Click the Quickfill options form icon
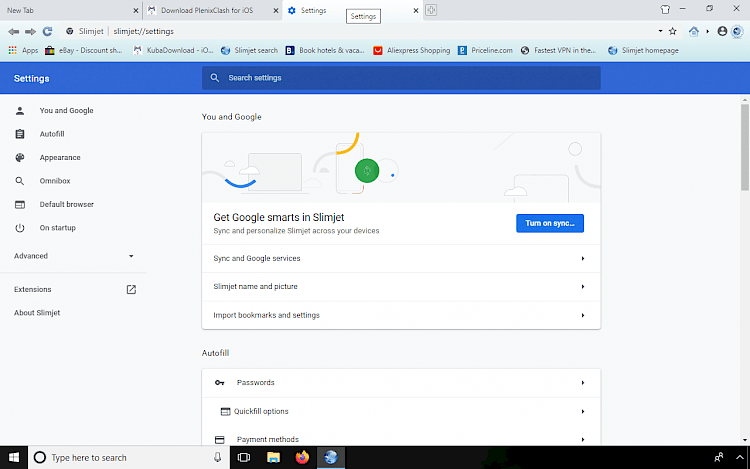This screenshot has width=750, height=469. 225,411
